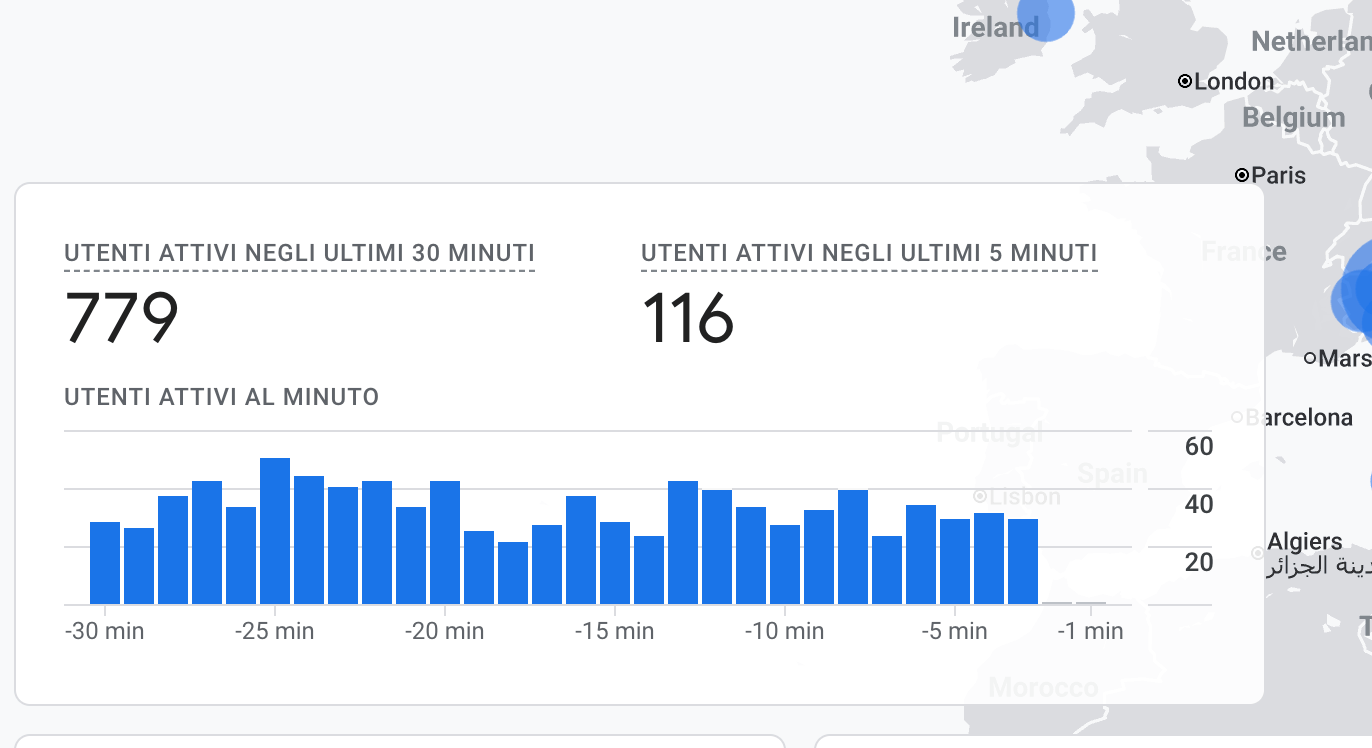The height and width of the screenshot is (748, 1372).
Task: Click the chart bar above the -15 min tick
Action: 615,563
